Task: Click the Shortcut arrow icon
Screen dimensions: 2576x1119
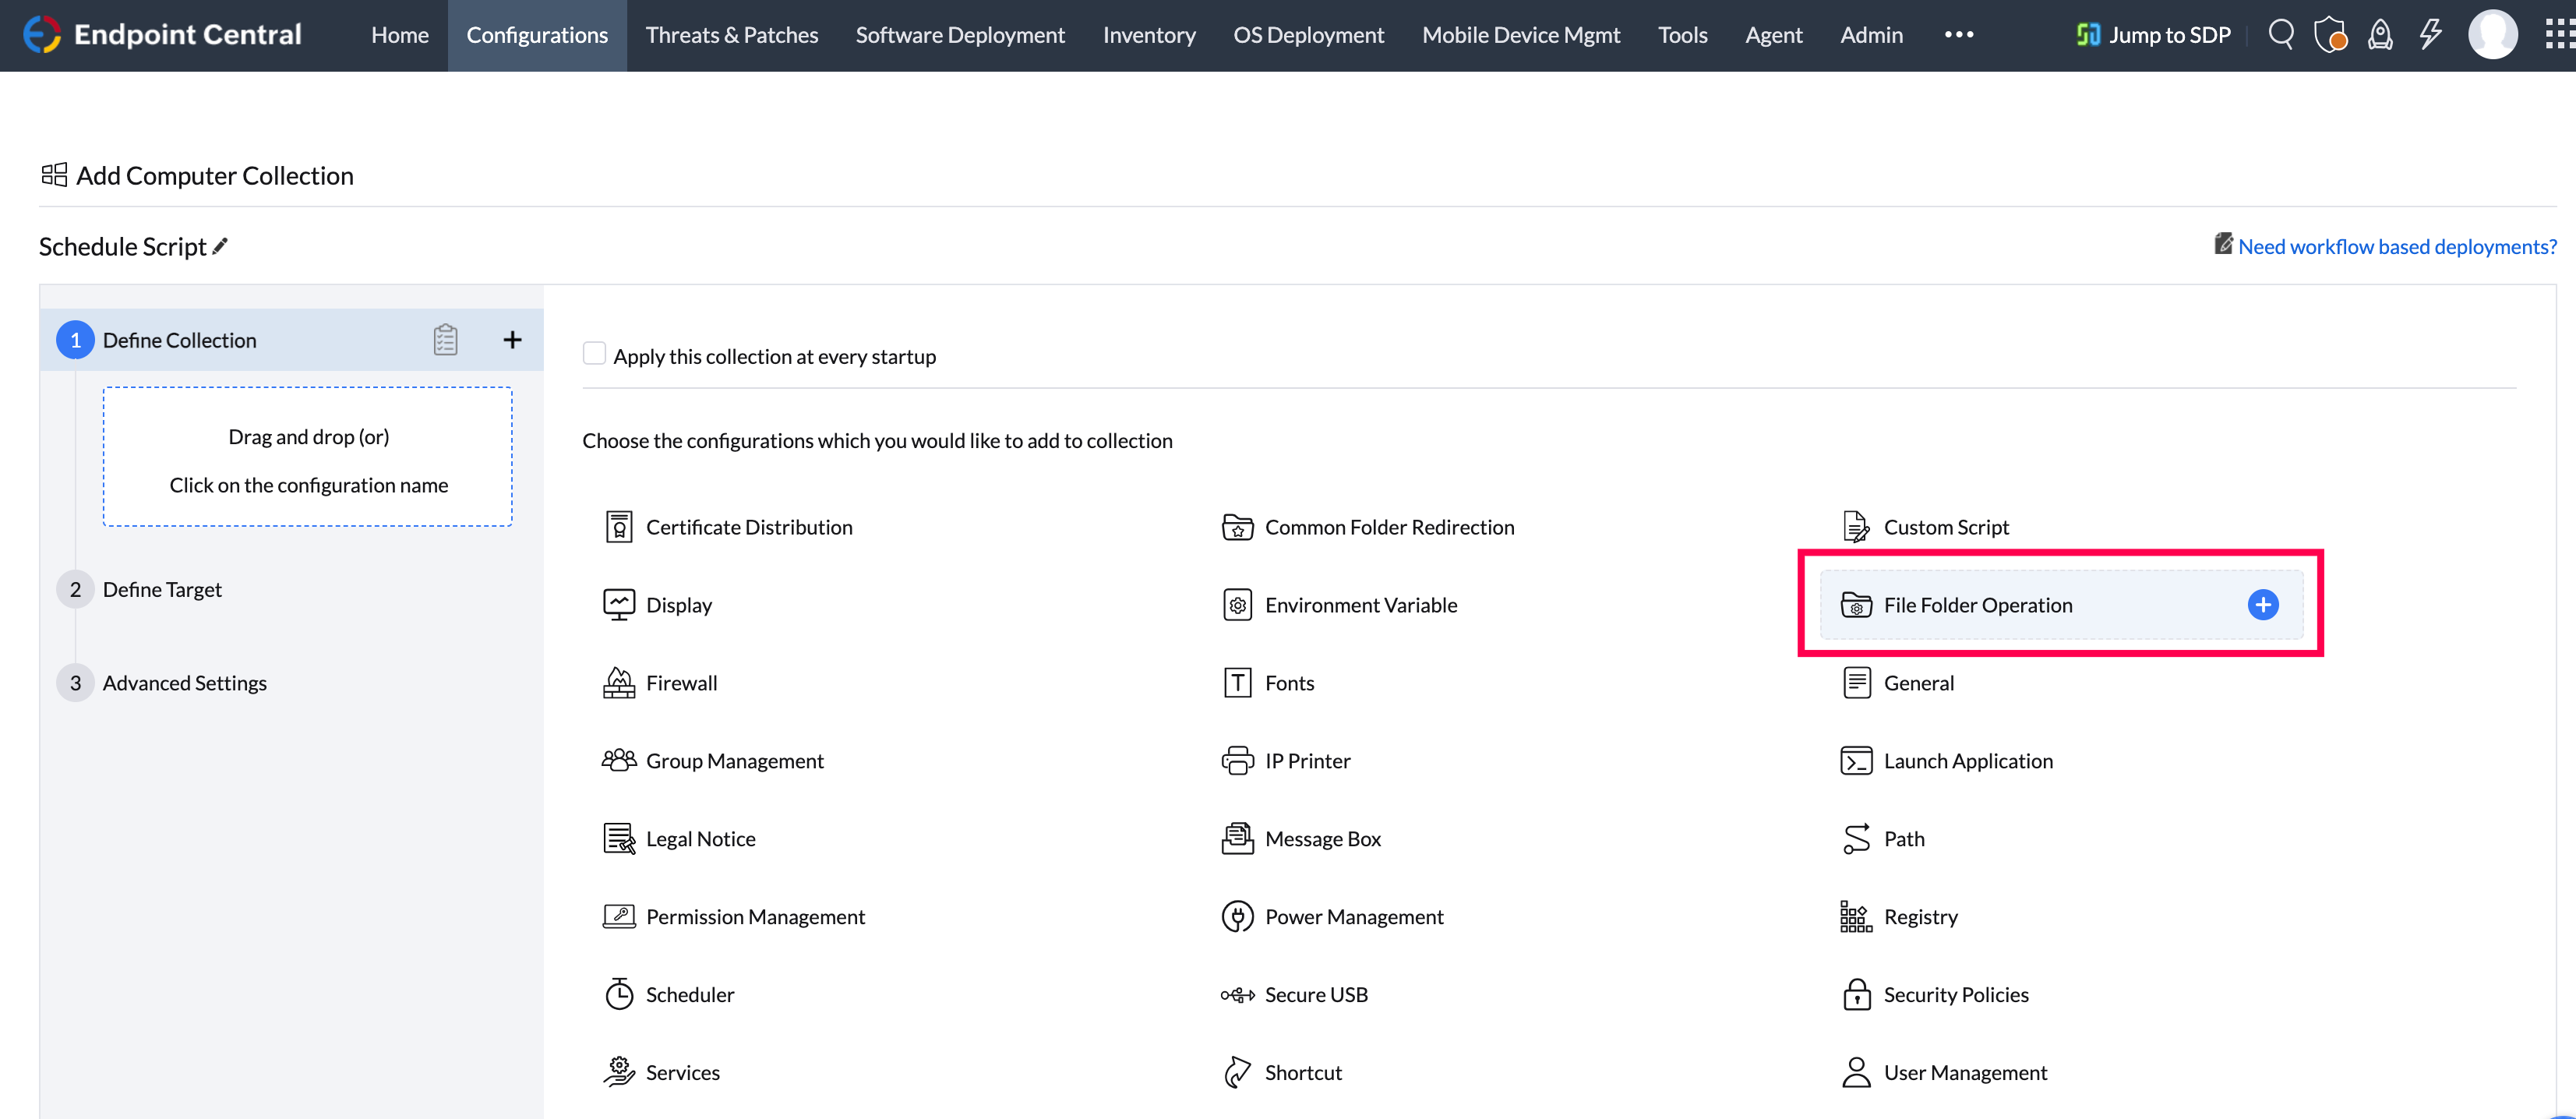Action: tap(1238, 1072)
